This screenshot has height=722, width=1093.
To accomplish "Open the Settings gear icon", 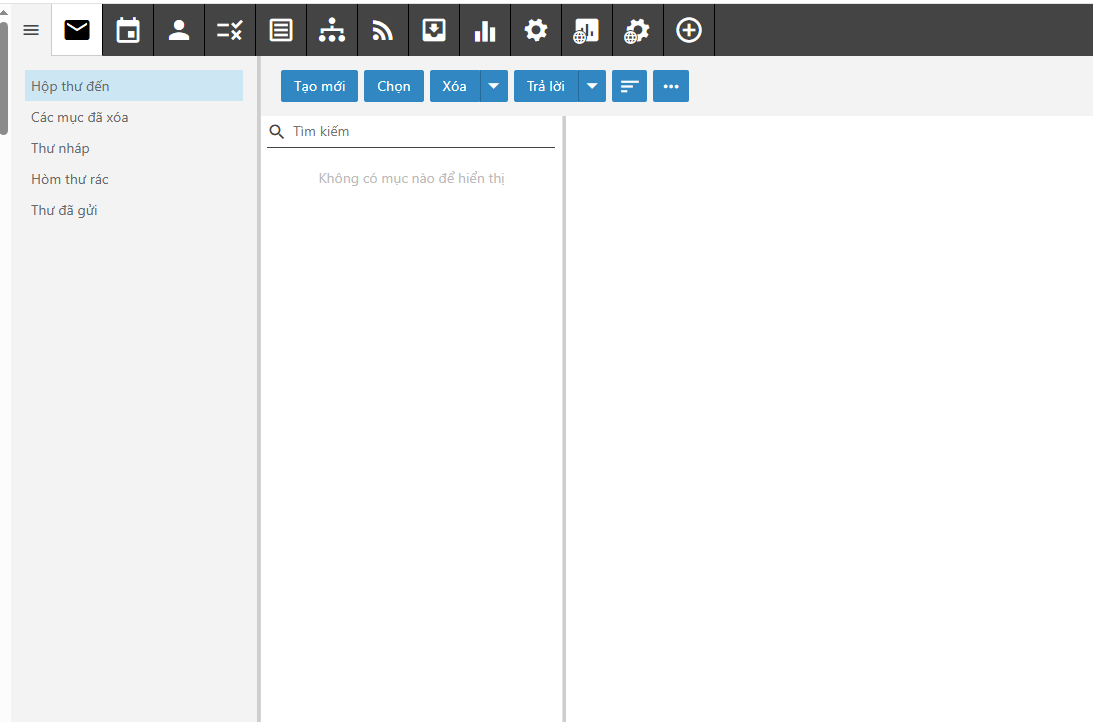I will (x=536, y=30).
